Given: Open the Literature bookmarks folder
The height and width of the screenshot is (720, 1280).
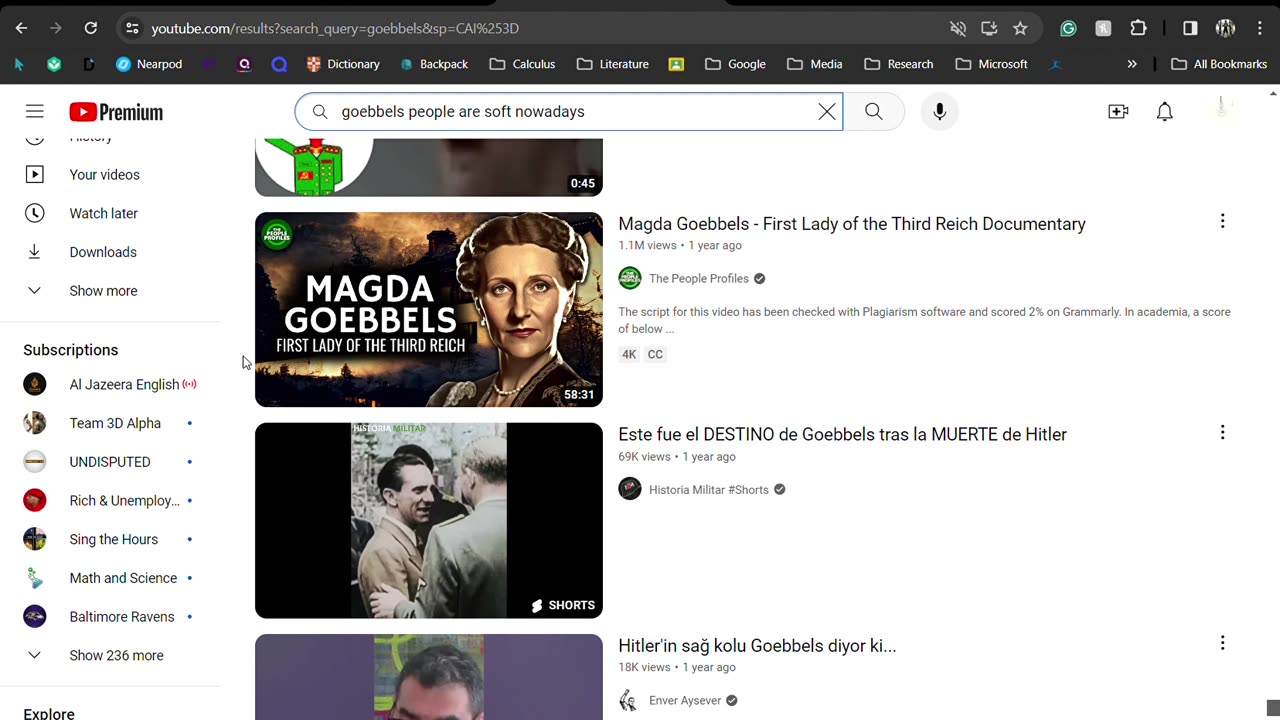Looking at the screenshot, I should pyautogui.click(x=613, y=64).
